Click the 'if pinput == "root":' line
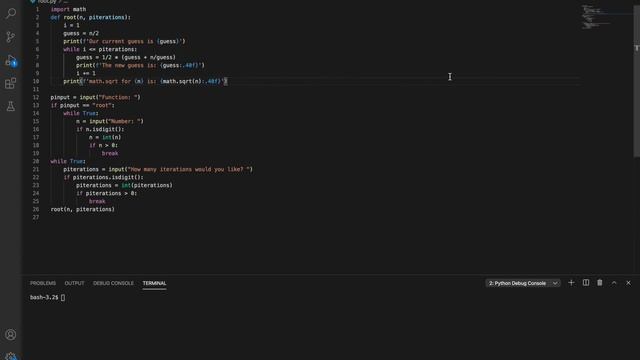640x360 pixels. click(82, 105)
